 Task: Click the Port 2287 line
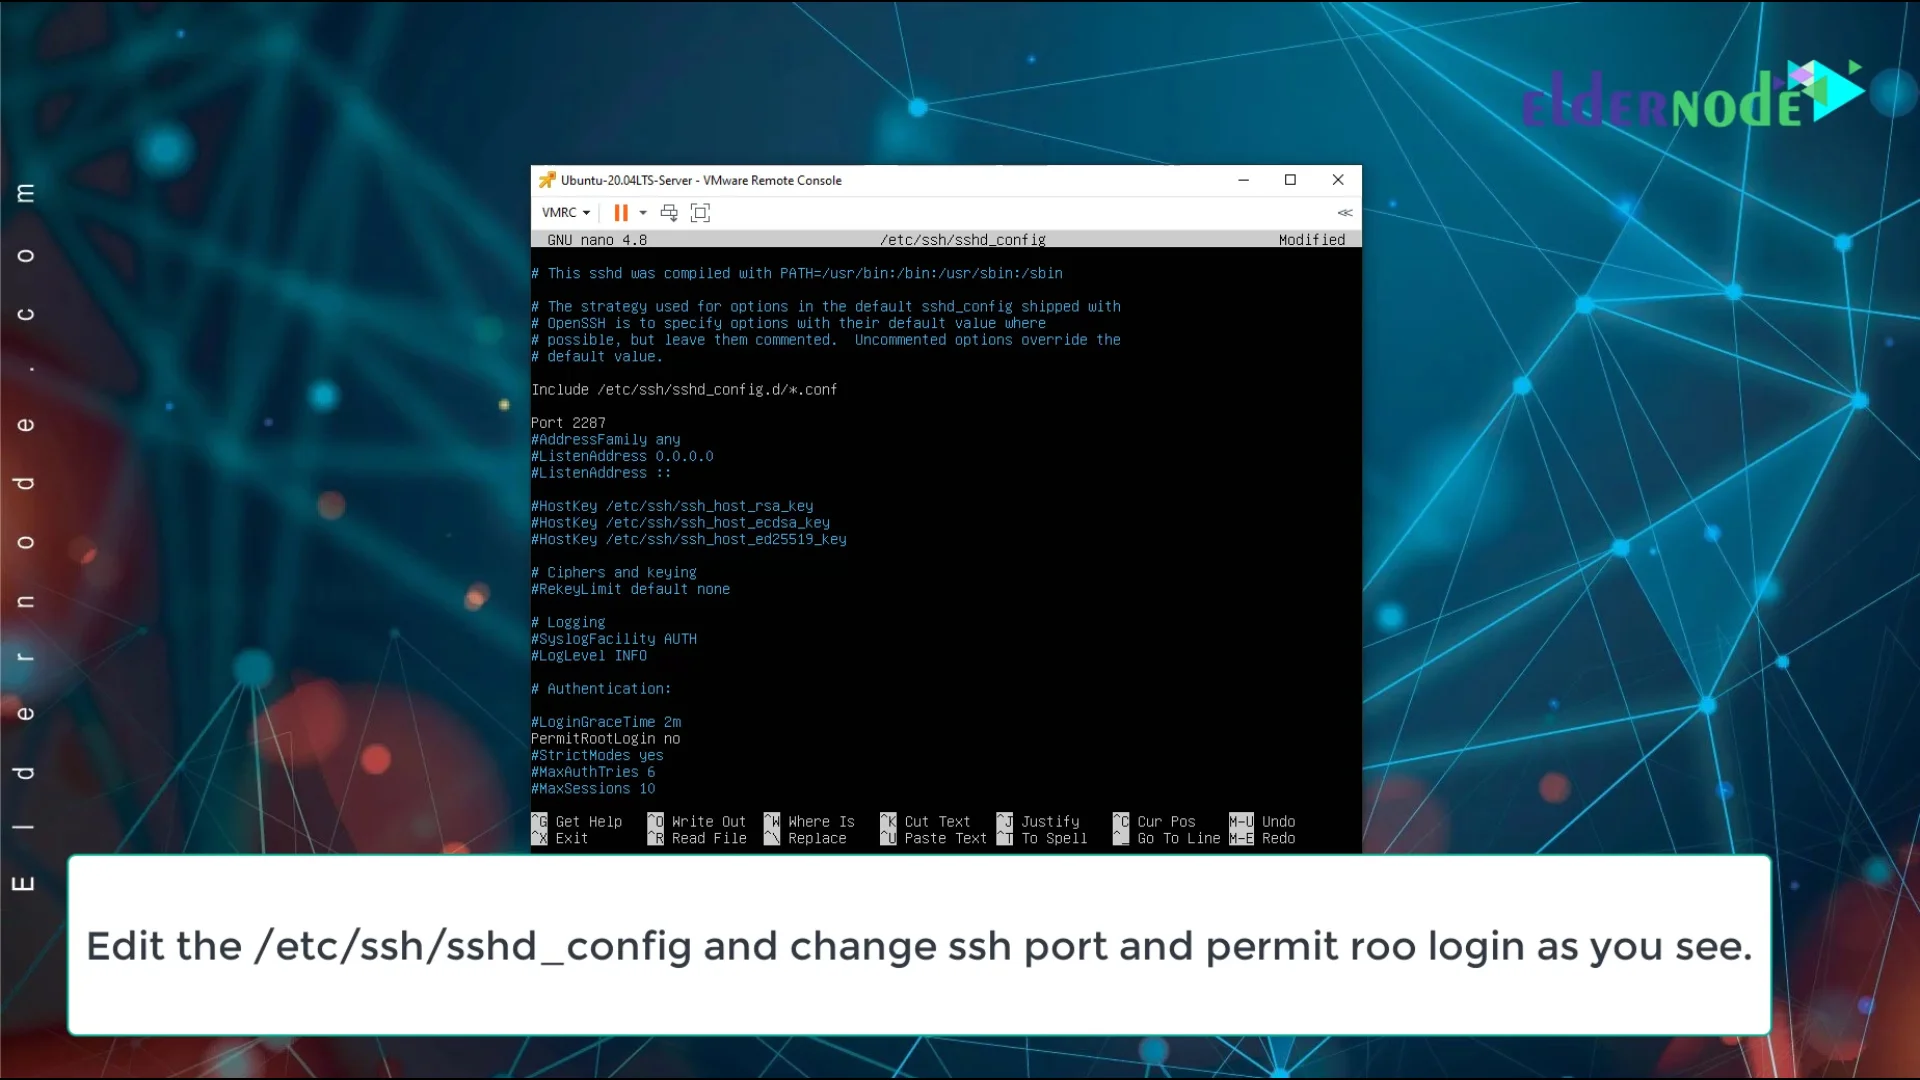coord(568,423)
